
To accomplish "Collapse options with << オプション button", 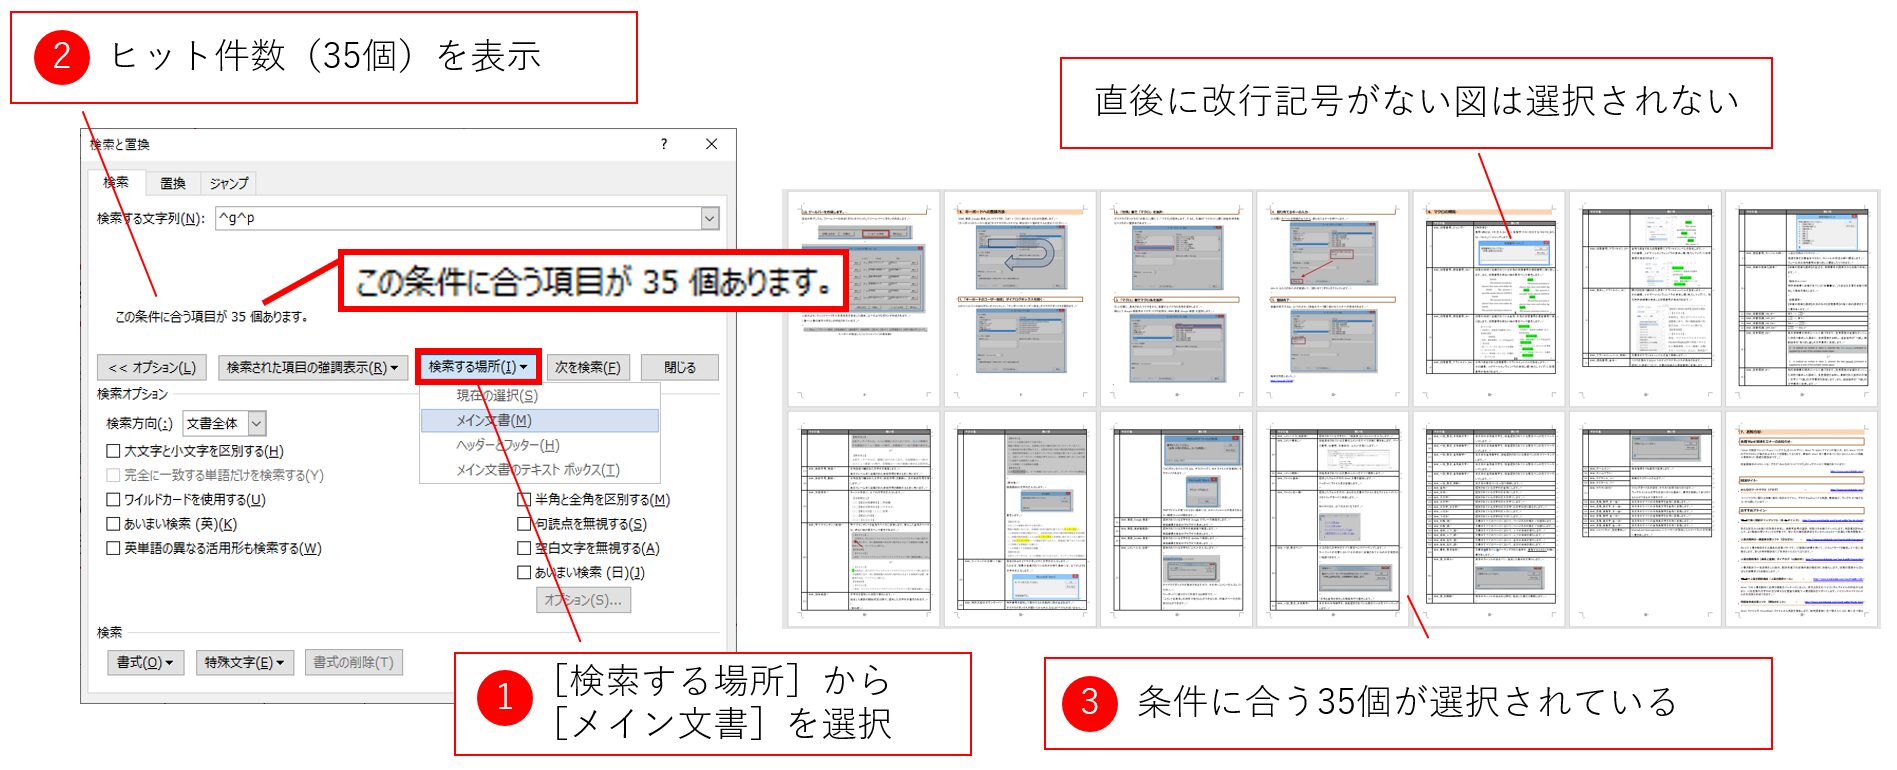I will click(152, 367).
